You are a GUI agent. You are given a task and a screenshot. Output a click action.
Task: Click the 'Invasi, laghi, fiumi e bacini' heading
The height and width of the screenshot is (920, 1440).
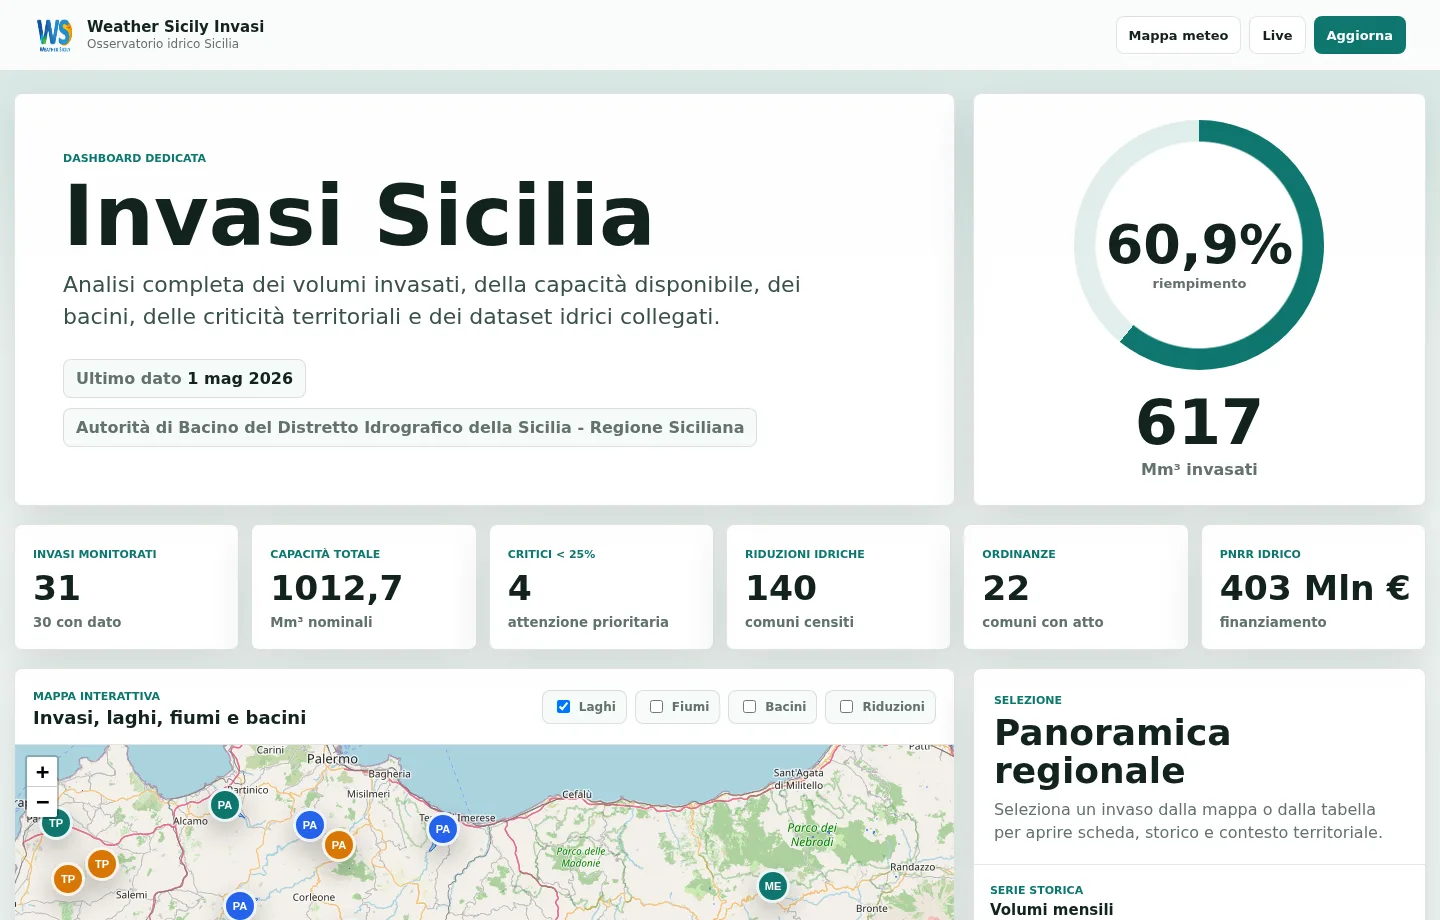(x=170, y=717)
